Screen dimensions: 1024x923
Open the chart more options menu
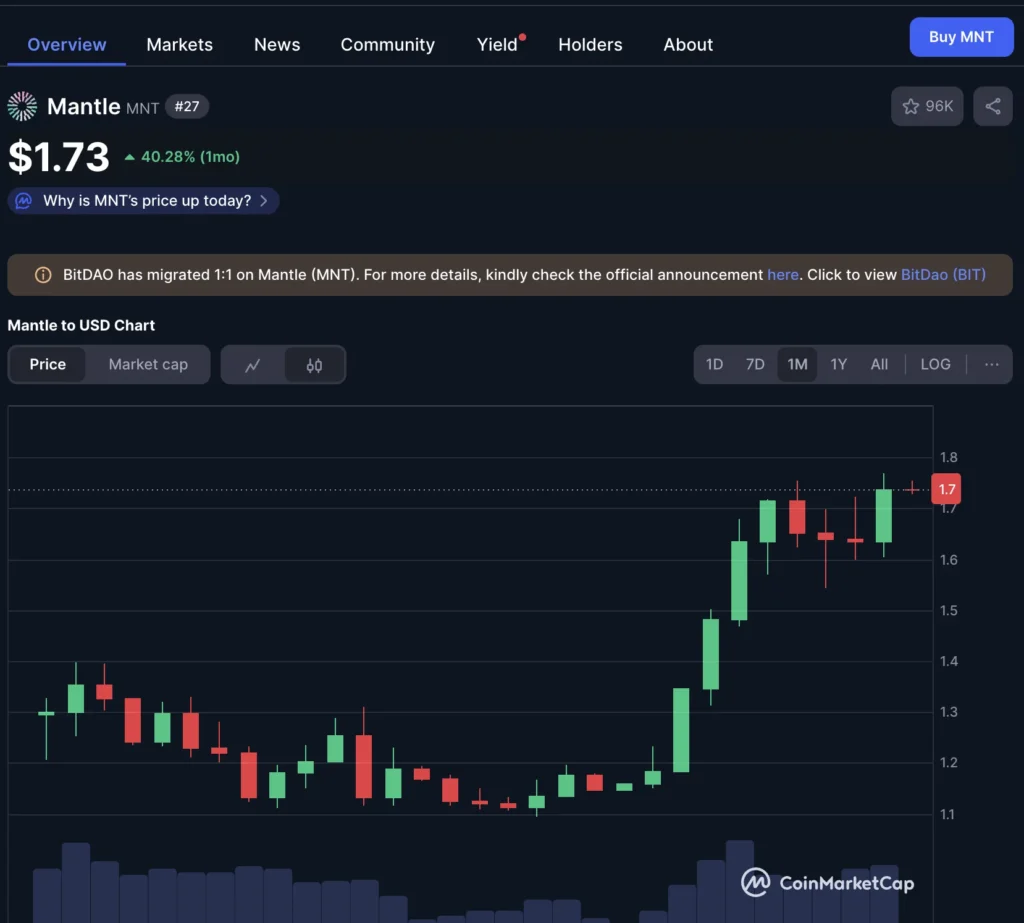(x=991, y=364)
